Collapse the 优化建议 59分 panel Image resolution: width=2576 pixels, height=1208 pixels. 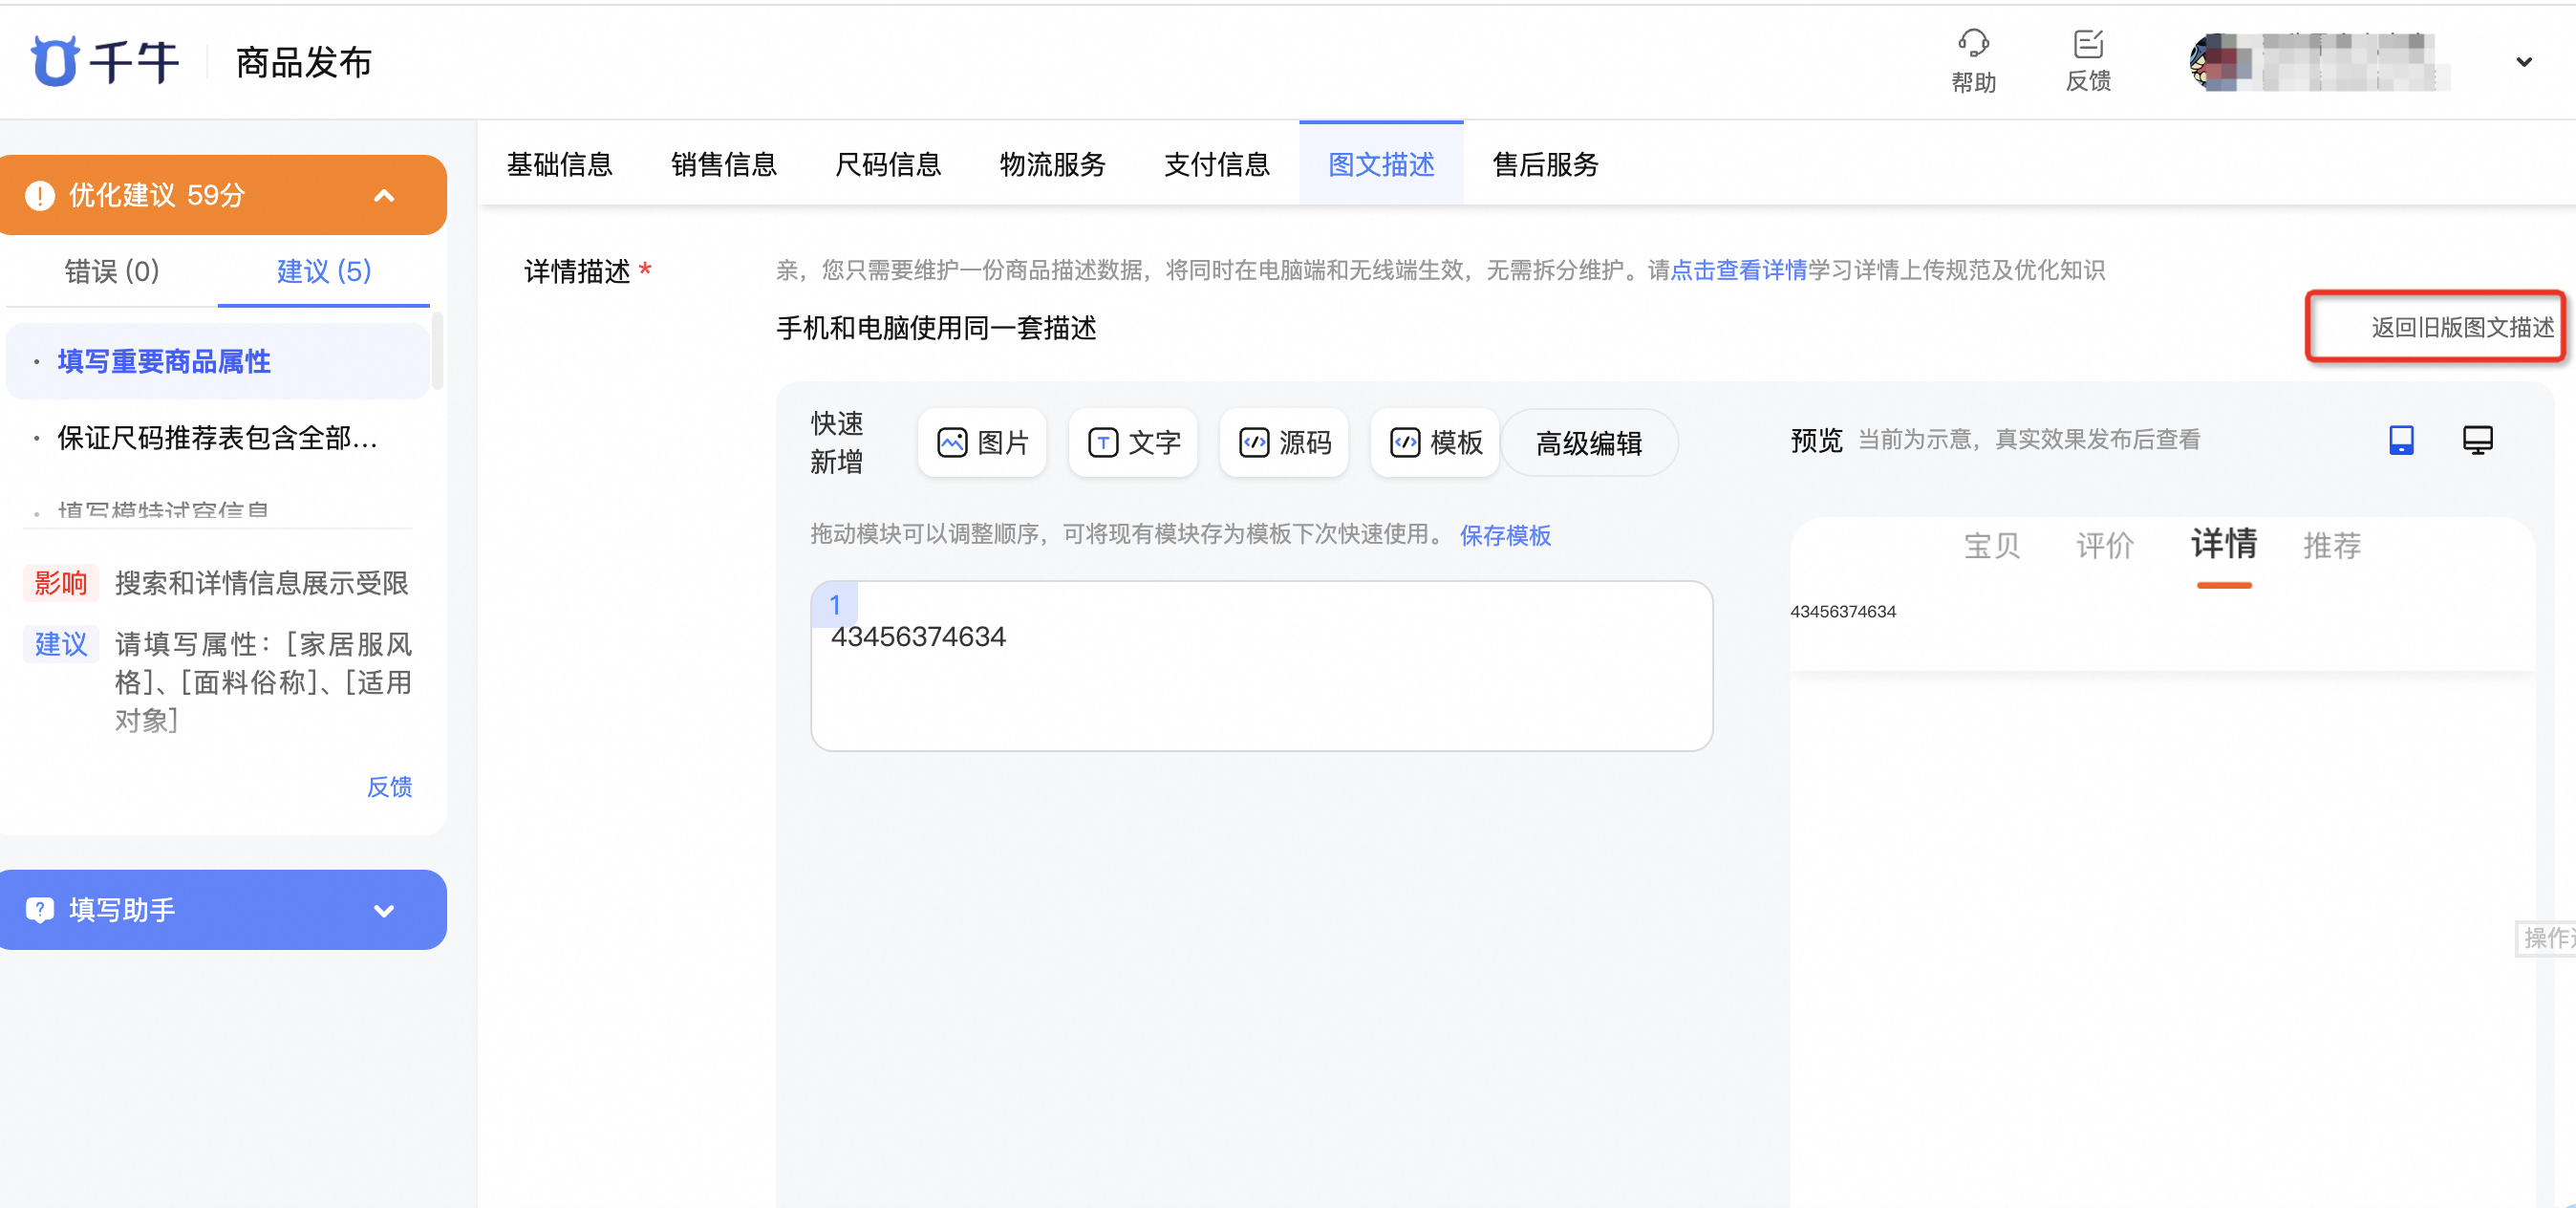(x=384, y=196)
